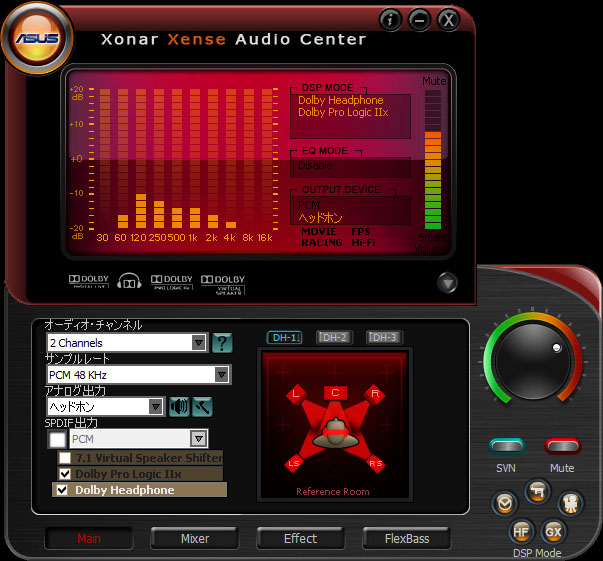Select the C center speaker in diagram
The height and width of the screenshot is (561, 603).
click(x=335, y=393)
